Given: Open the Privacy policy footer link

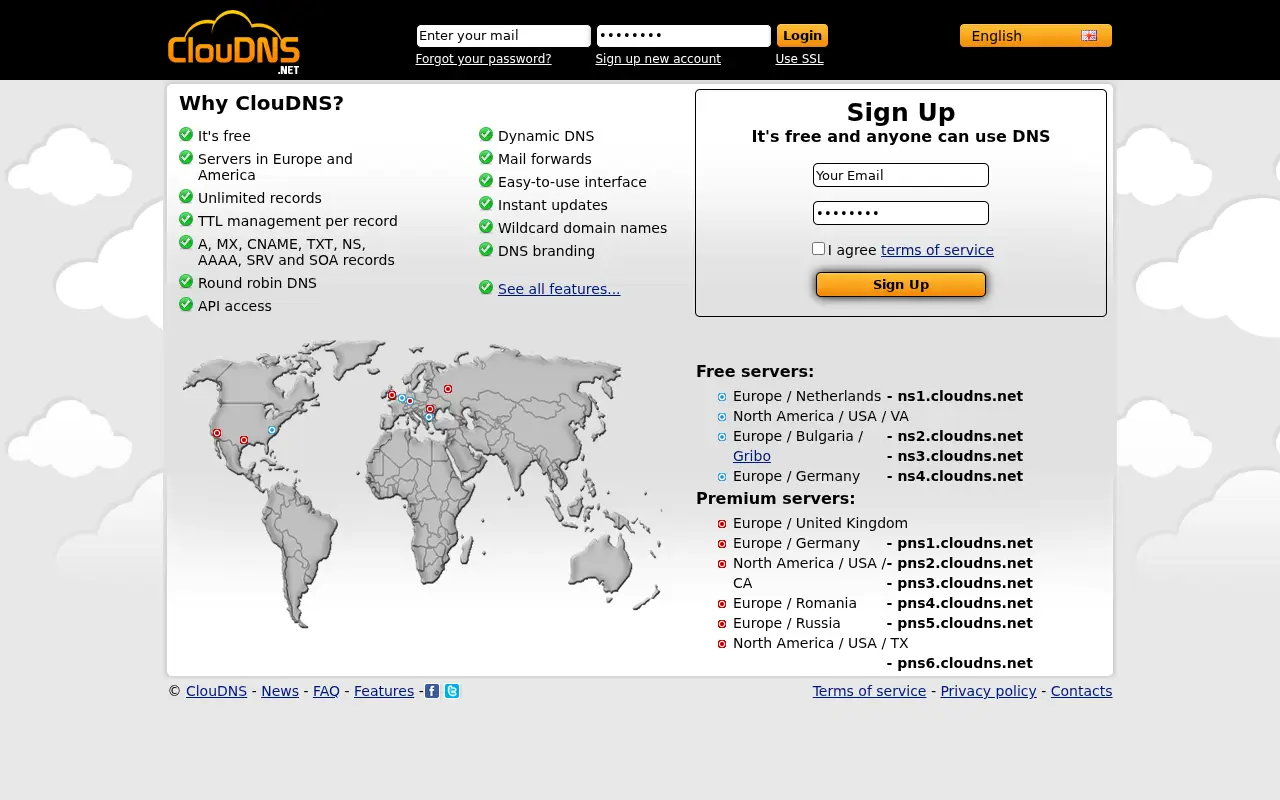Looking at the screenshot, I should pos(988,691).
